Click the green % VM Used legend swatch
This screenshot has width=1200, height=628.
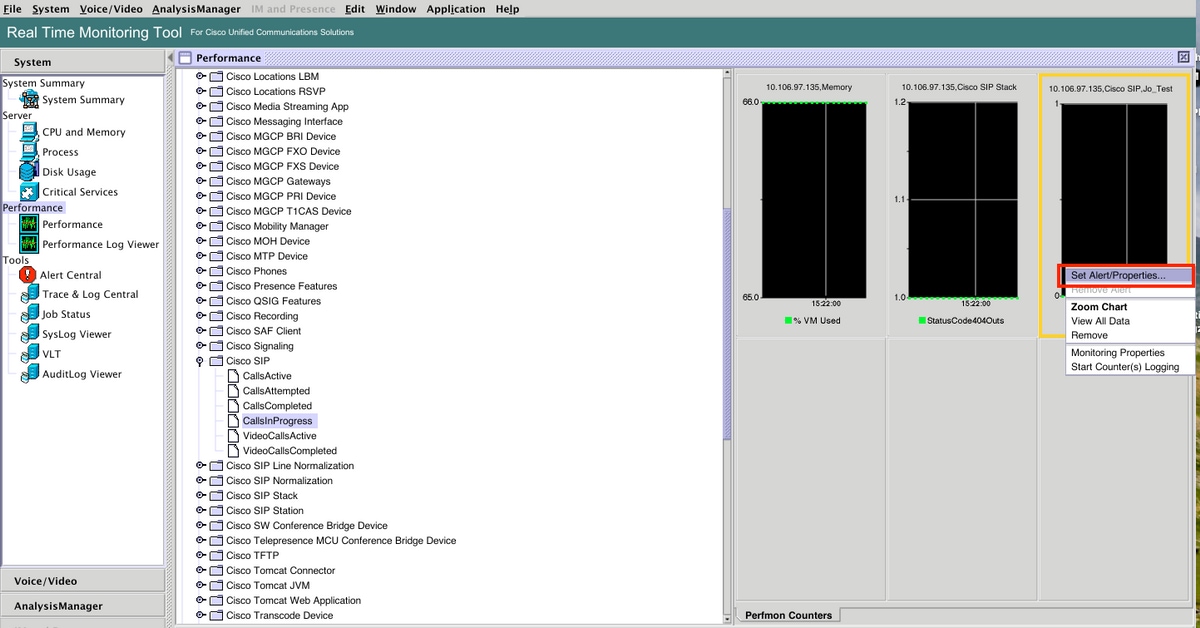tap(787, 320)
